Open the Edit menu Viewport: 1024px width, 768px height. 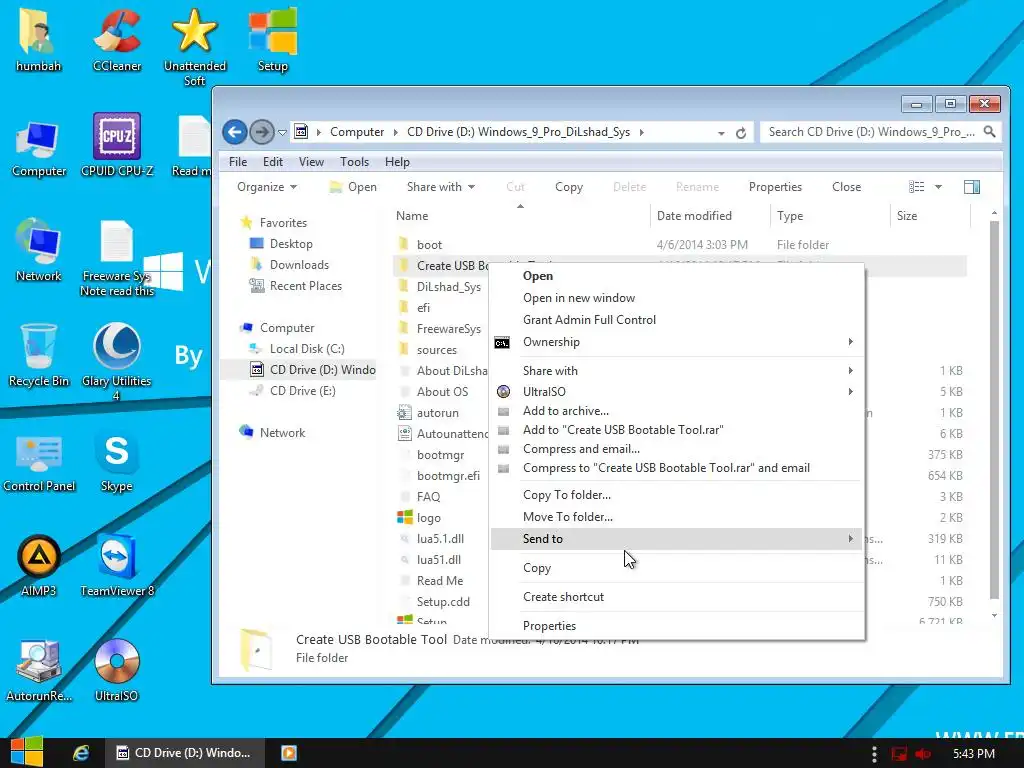click(x=272, y=162)
